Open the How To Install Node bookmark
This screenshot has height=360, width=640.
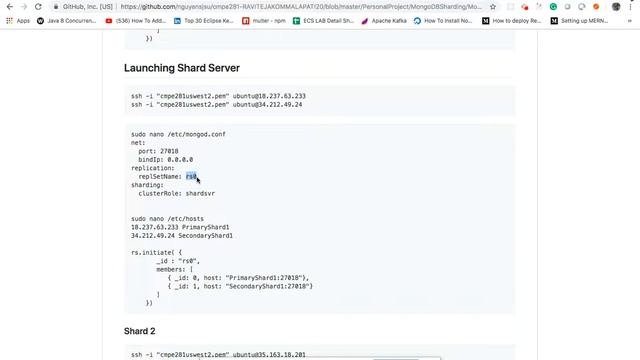(443, 21)
